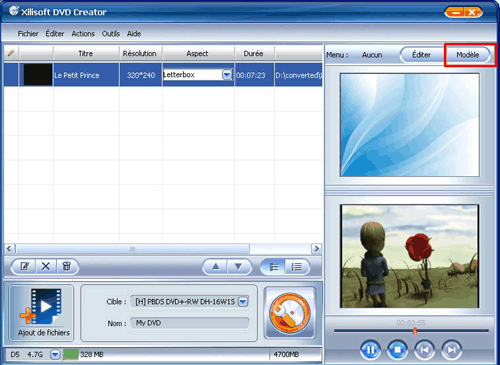Open the Actions menu
The width and height of the screenshot is (500, 365).
[83, 34]
